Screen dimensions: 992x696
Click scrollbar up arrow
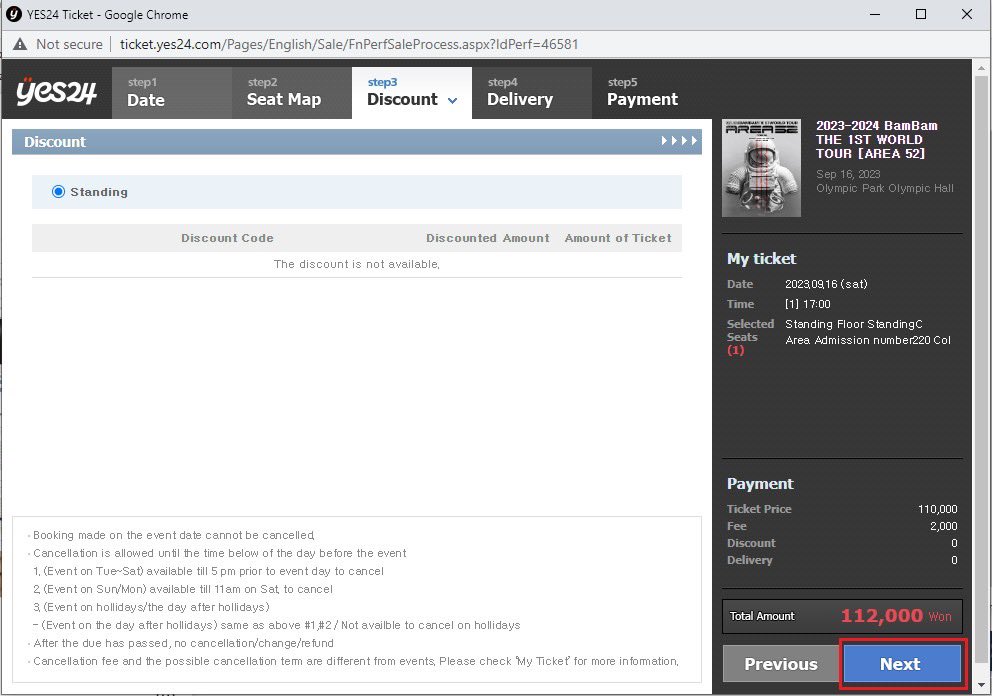(x=981, y=68)
